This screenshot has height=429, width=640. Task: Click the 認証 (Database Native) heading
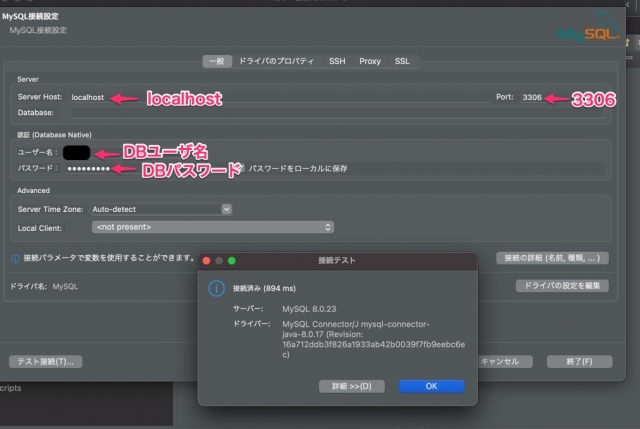pyautogui.click(x=54, y=135)
